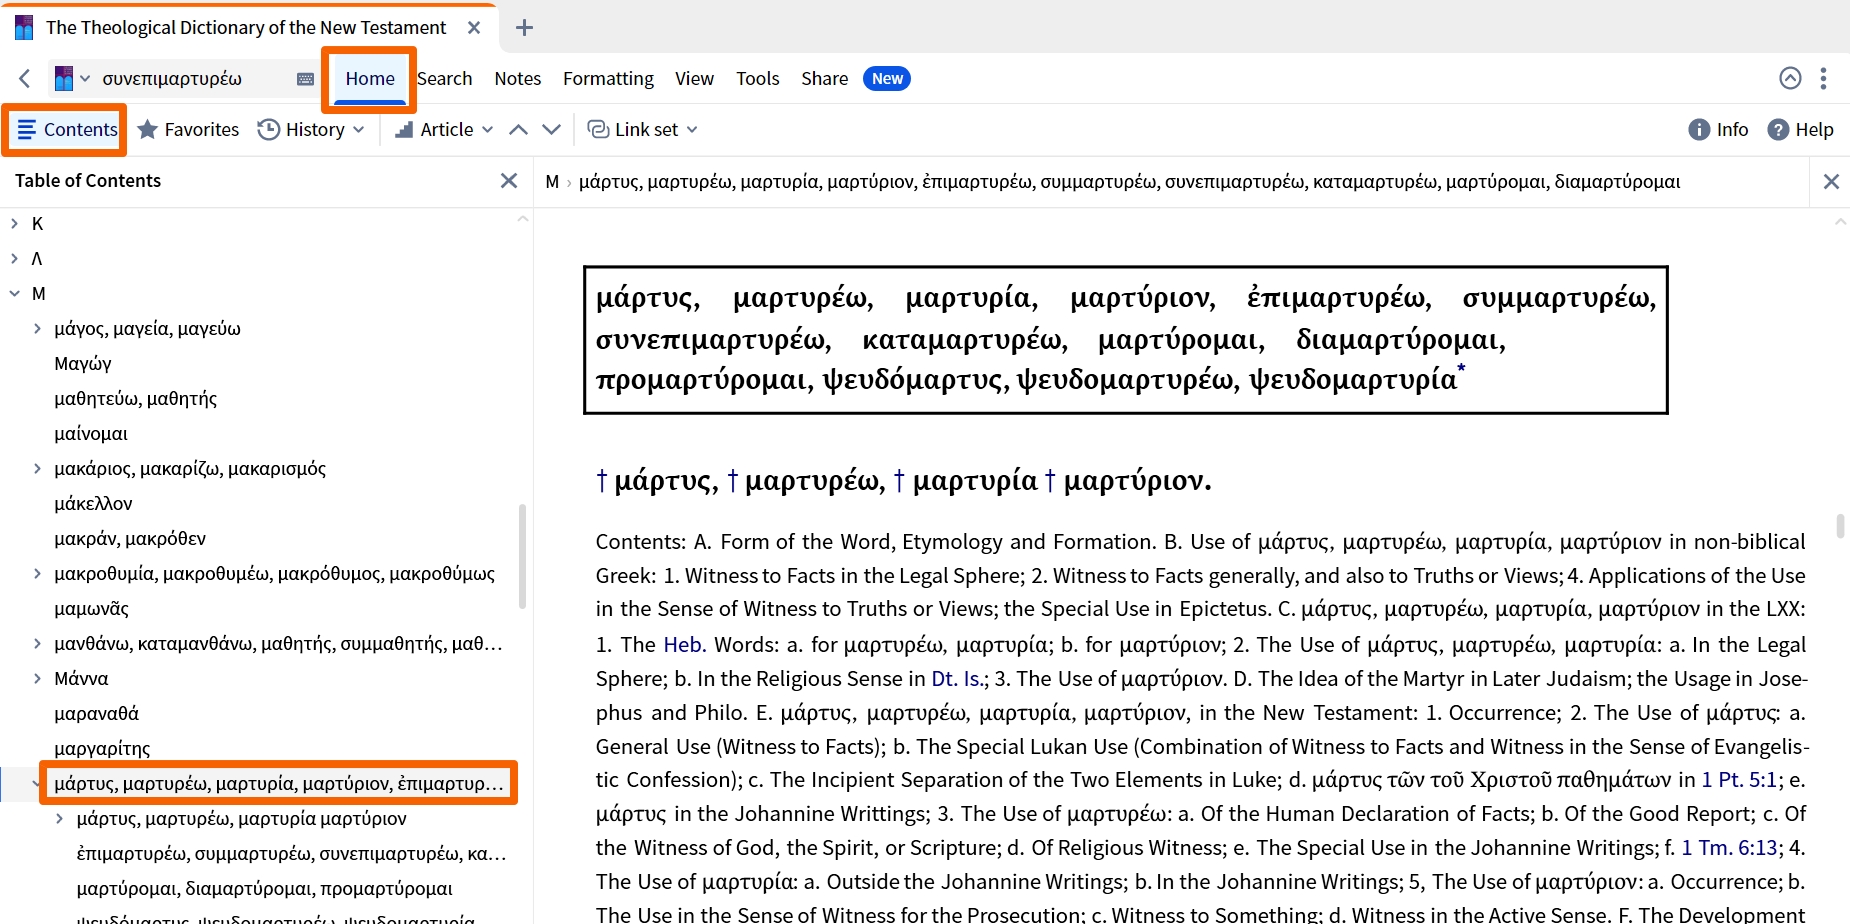Collapse the toolbar with the circled up arrow
This screenshot has width=1850, height=924.
pyautogui.click(x=1790, y=78)
